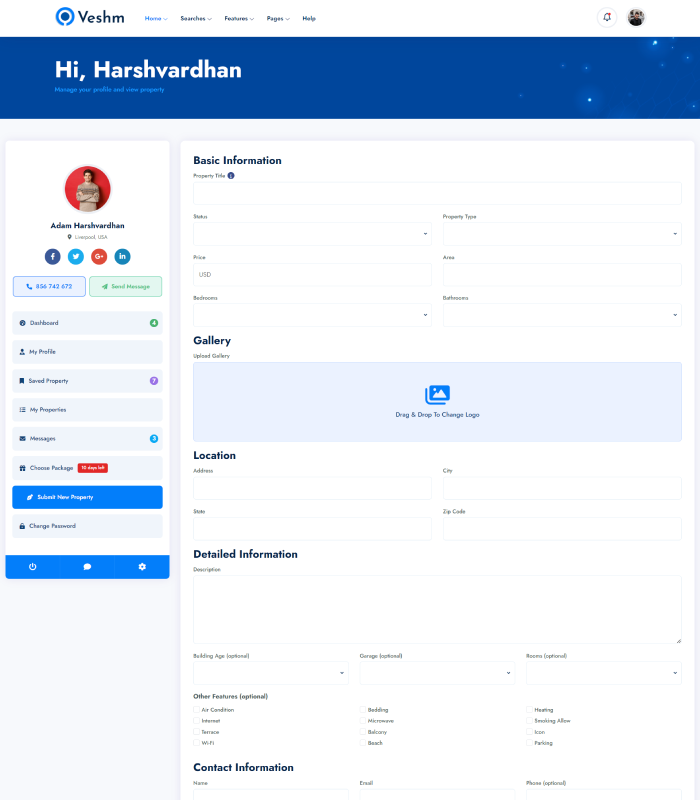The width and height of the screenshot is (700, 800).
Task: Click the Upload Gallery drag and drop area
Action: point(437,401)
